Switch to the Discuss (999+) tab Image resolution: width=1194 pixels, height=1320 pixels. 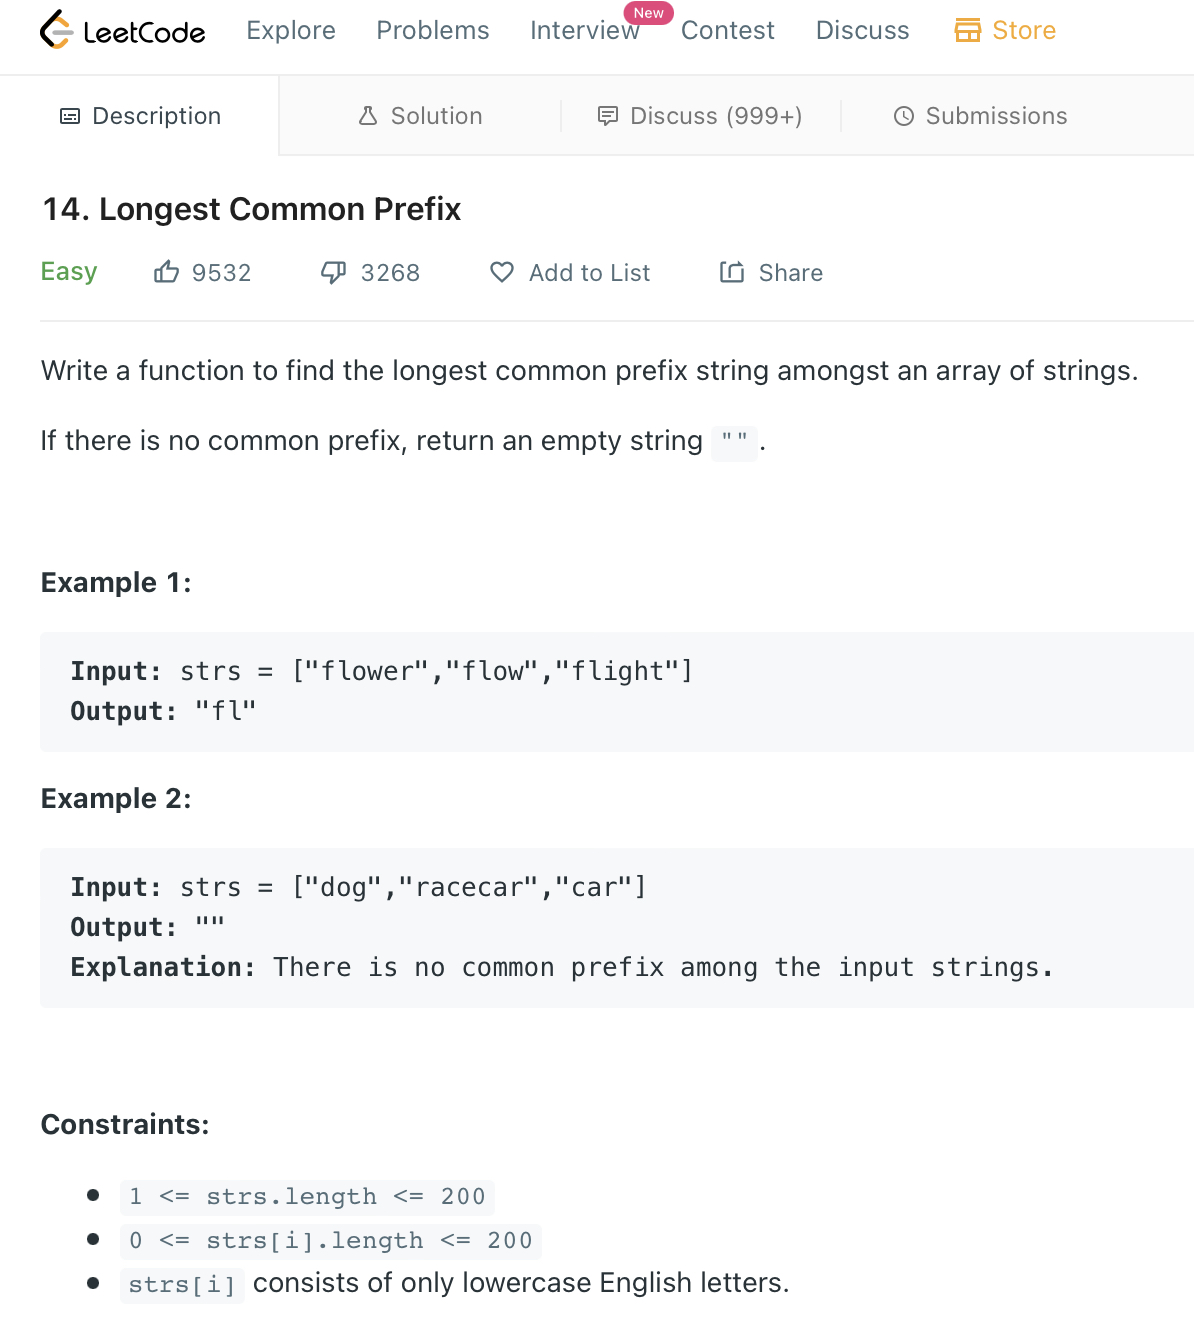(716, 116)
